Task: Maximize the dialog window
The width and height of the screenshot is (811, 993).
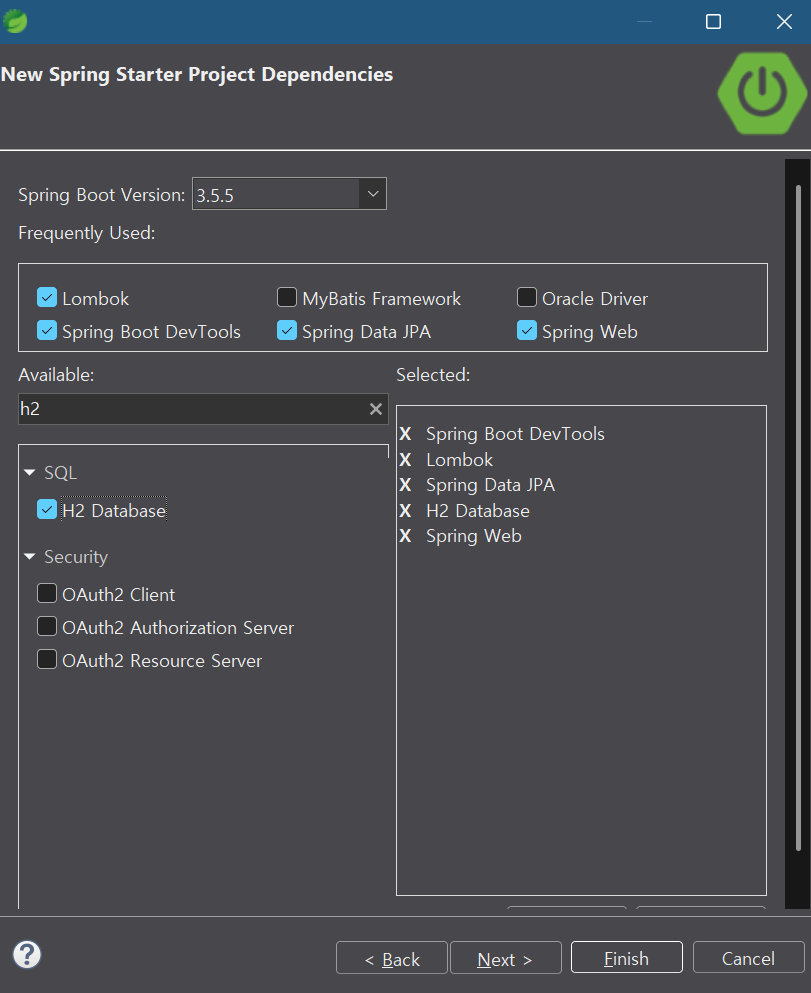Action: 714,22
